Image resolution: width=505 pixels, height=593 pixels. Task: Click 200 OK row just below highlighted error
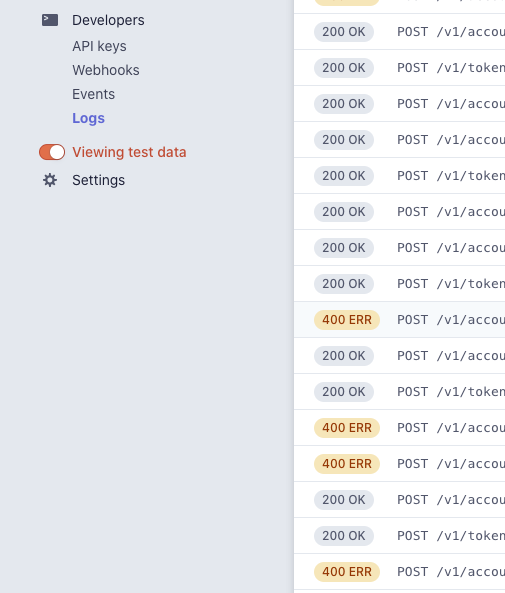[x=399, y=355]
